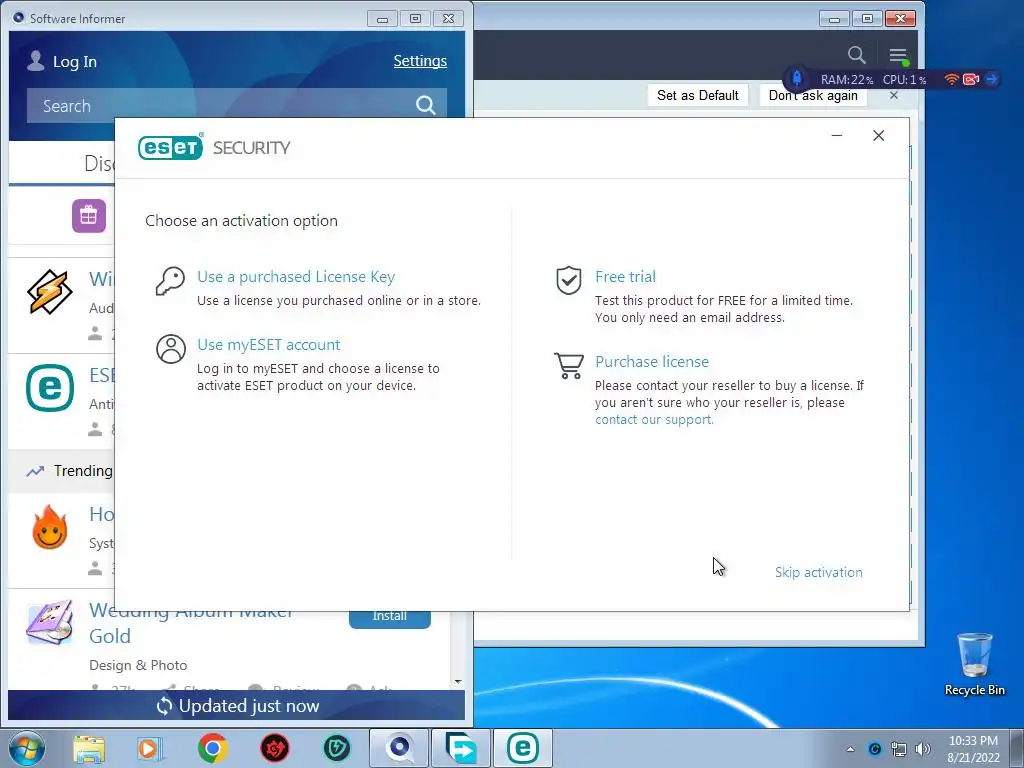Screen dimensions: 1024x768
Task: Click the ESET app icon in Software Informer list
Action: 50,388
